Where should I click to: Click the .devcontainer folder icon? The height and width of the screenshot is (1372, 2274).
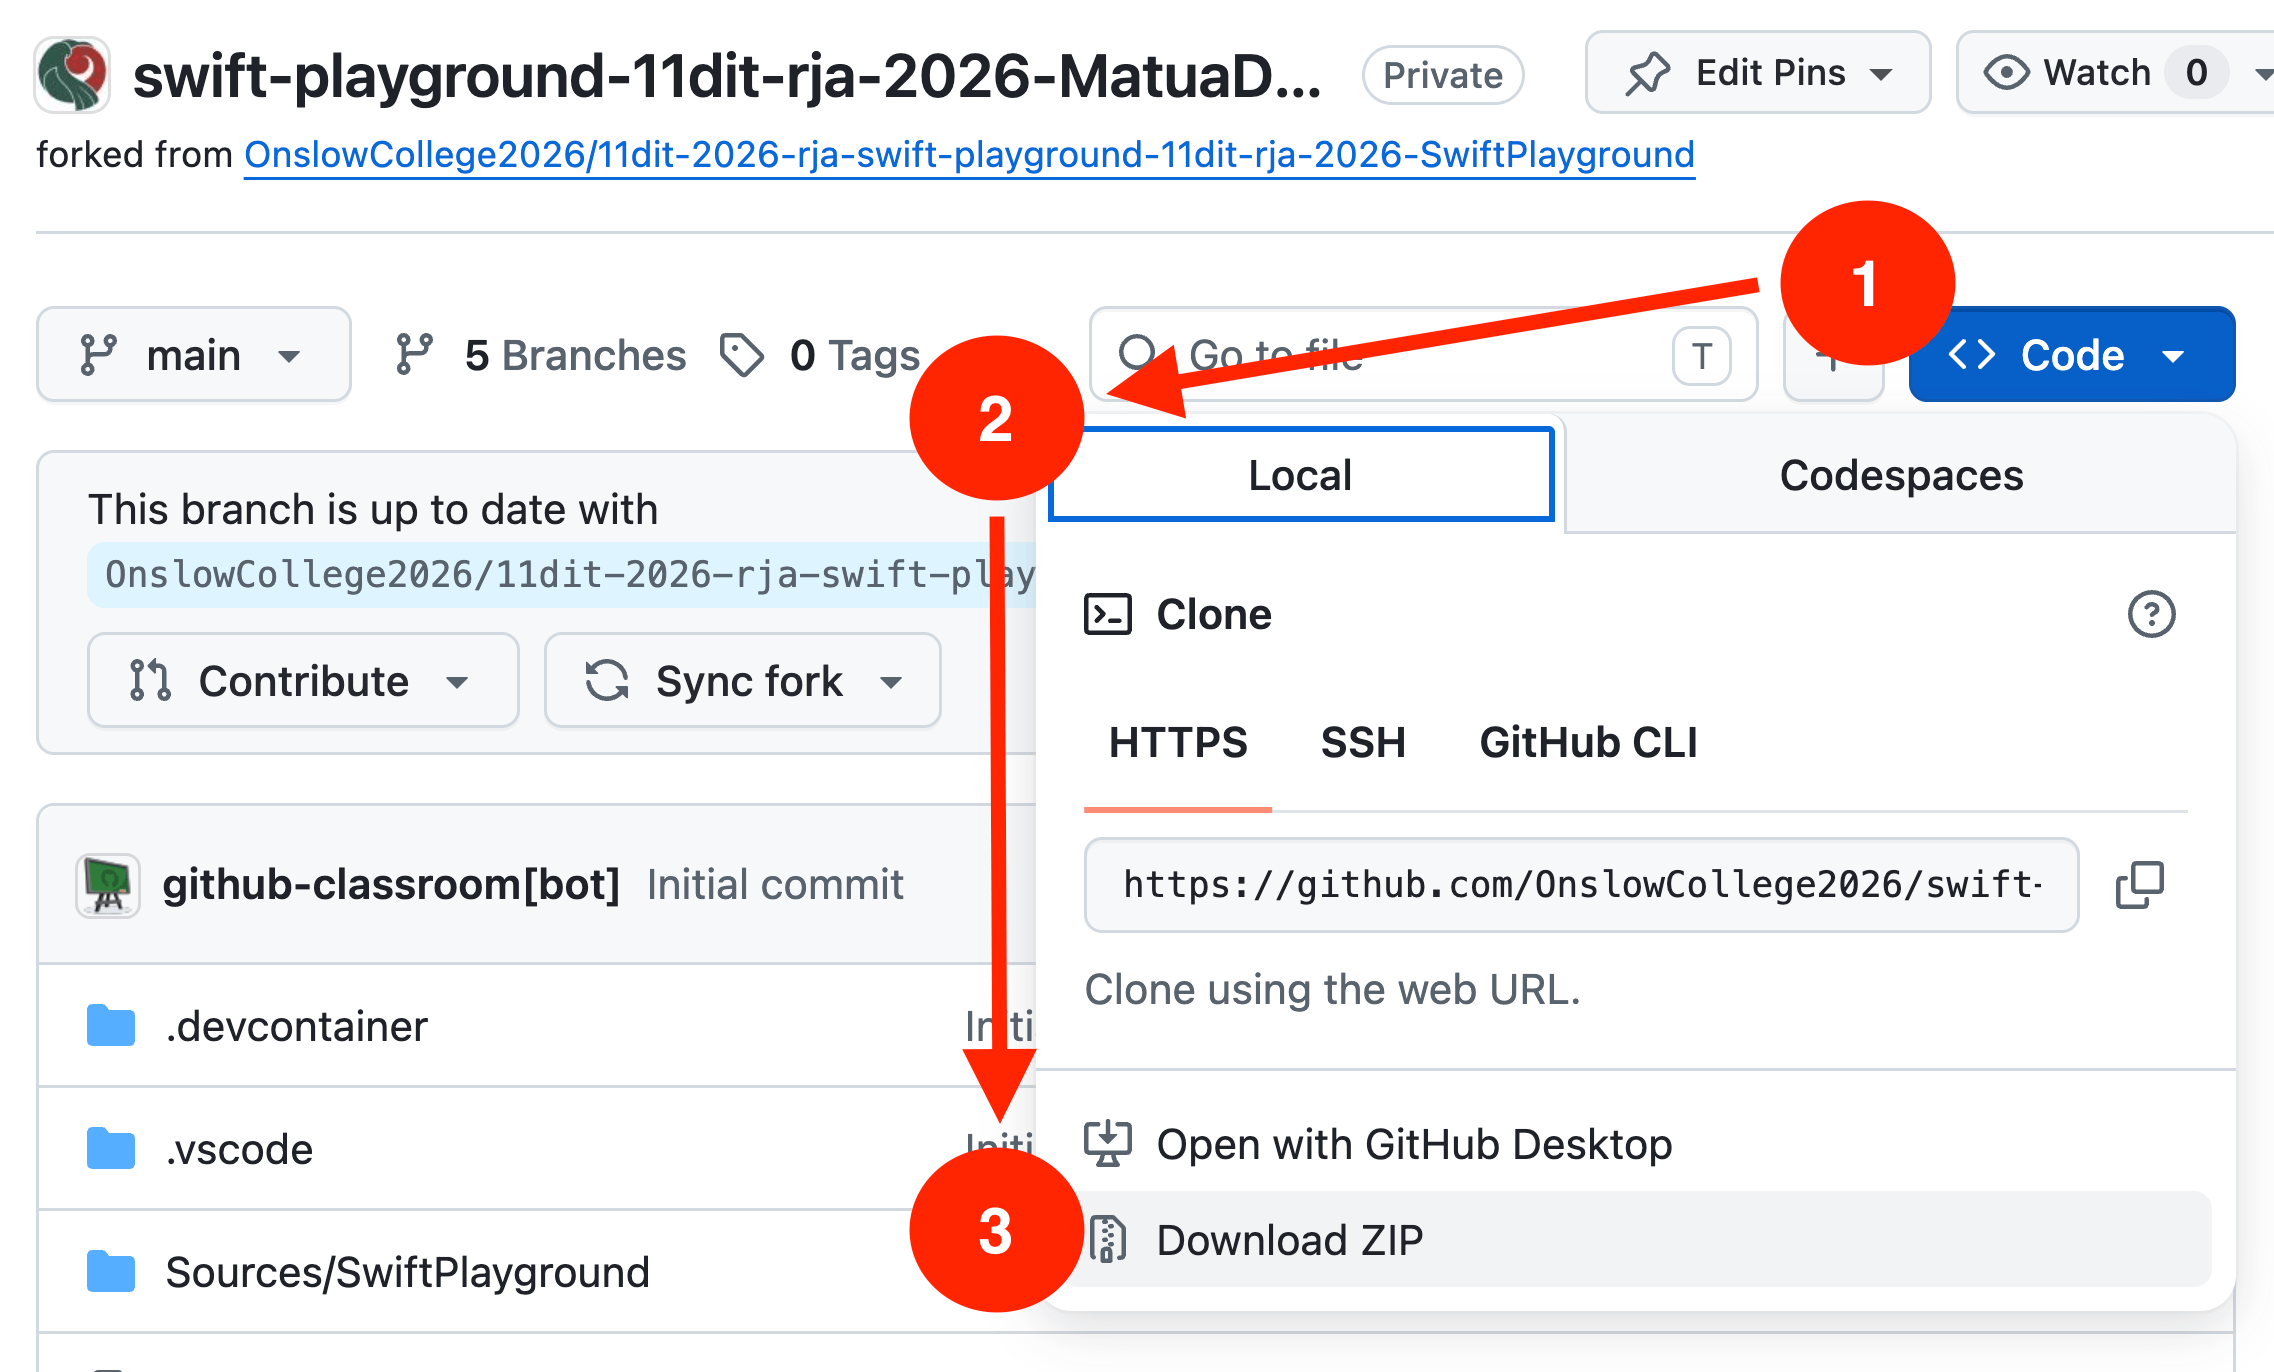point(111,1026)
